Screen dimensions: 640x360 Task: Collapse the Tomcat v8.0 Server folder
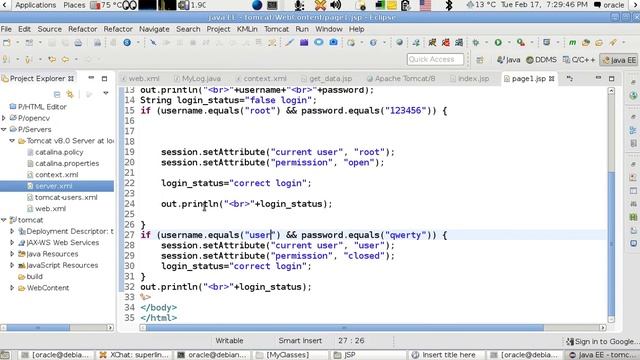(x=12, y=141)
